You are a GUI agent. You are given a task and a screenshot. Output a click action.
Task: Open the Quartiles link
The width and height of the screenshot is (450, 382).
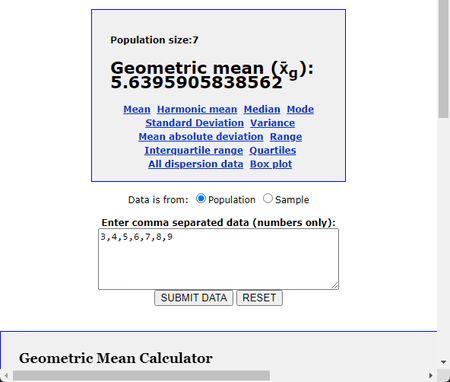click(x=273, y=150)
